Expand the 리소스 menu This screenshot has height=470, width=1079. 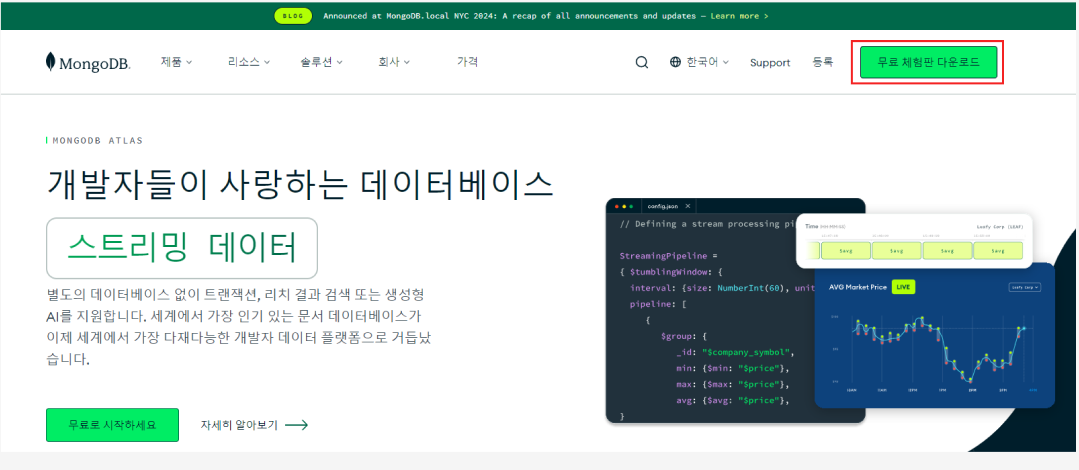point(249,62)
